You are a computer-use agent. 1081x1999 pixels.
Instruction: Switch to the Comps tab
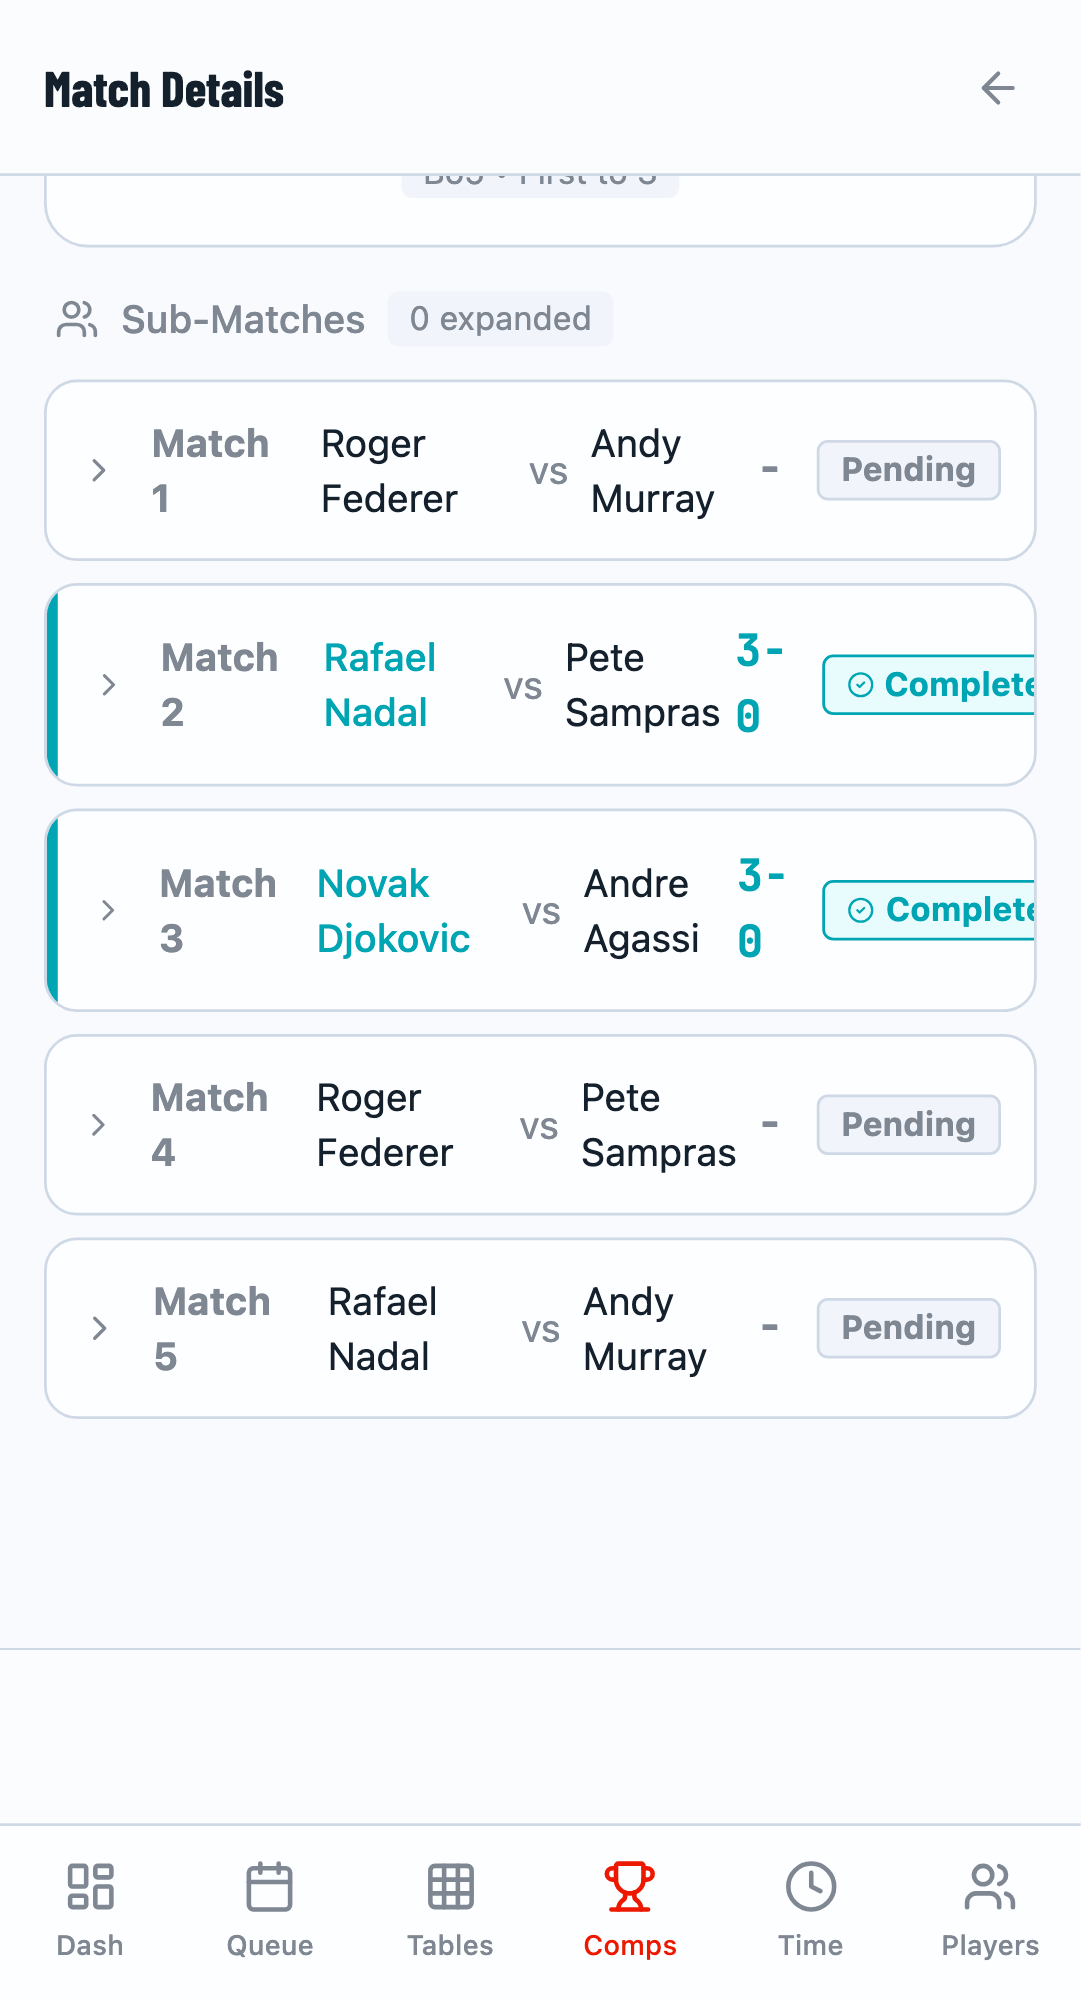[629, 1910]
